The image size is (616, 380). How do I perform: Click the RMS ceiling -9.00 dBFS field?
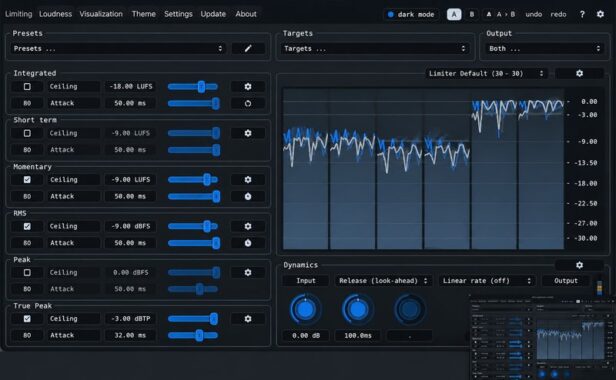point(131,226)
